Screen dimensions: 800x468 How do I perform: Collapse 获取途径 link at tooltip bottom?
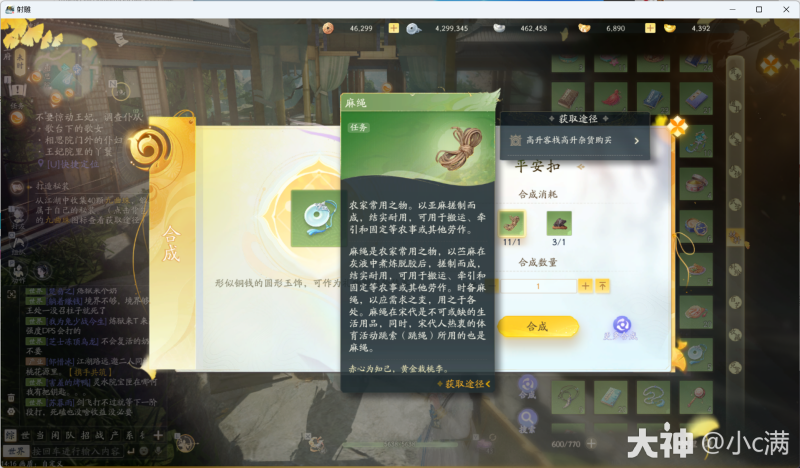463,384
